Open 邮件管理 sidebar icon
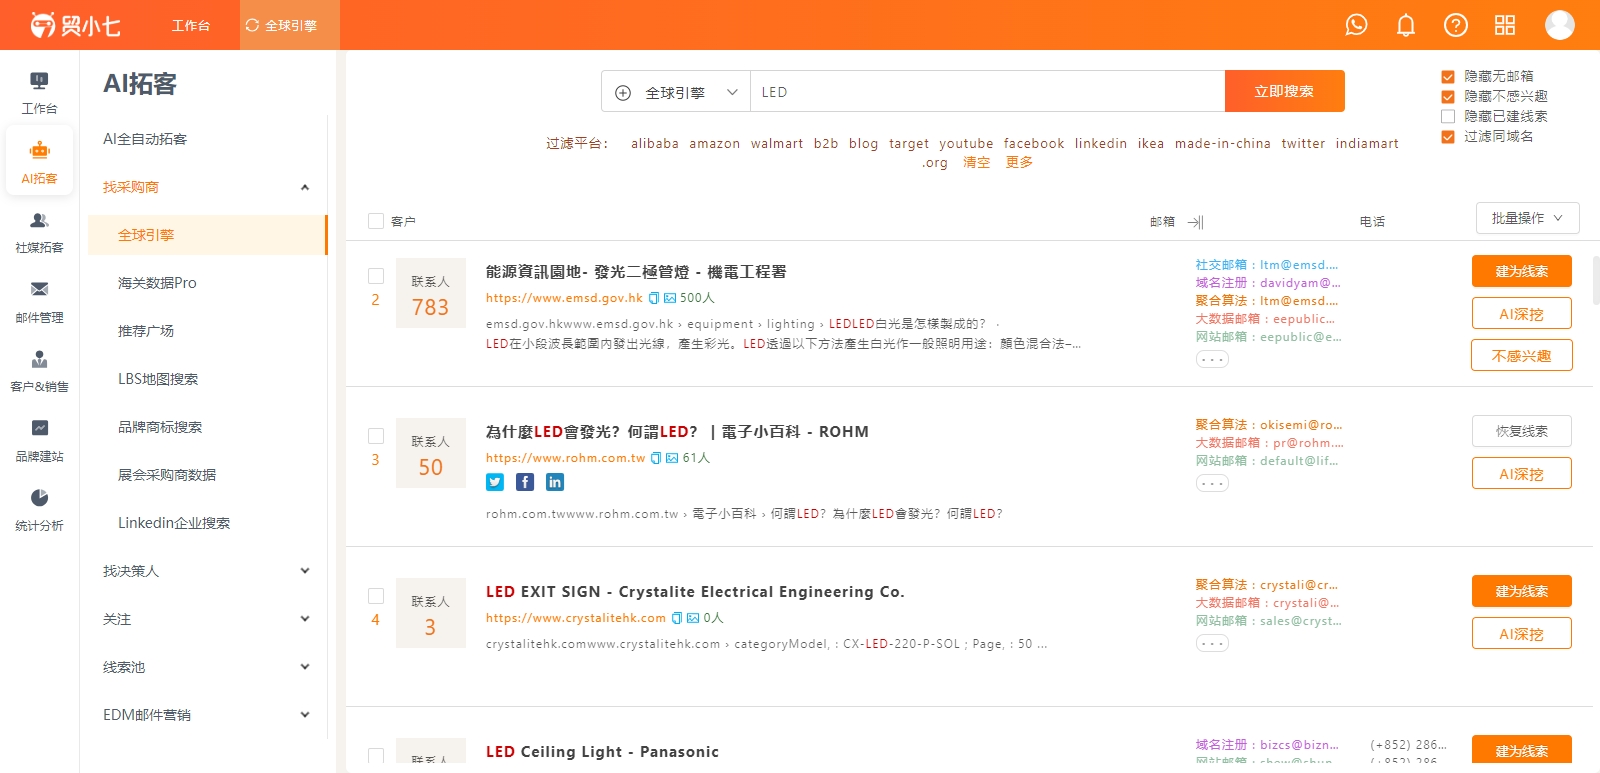This screenshot has height=773, width=1600. click(39, 302)
